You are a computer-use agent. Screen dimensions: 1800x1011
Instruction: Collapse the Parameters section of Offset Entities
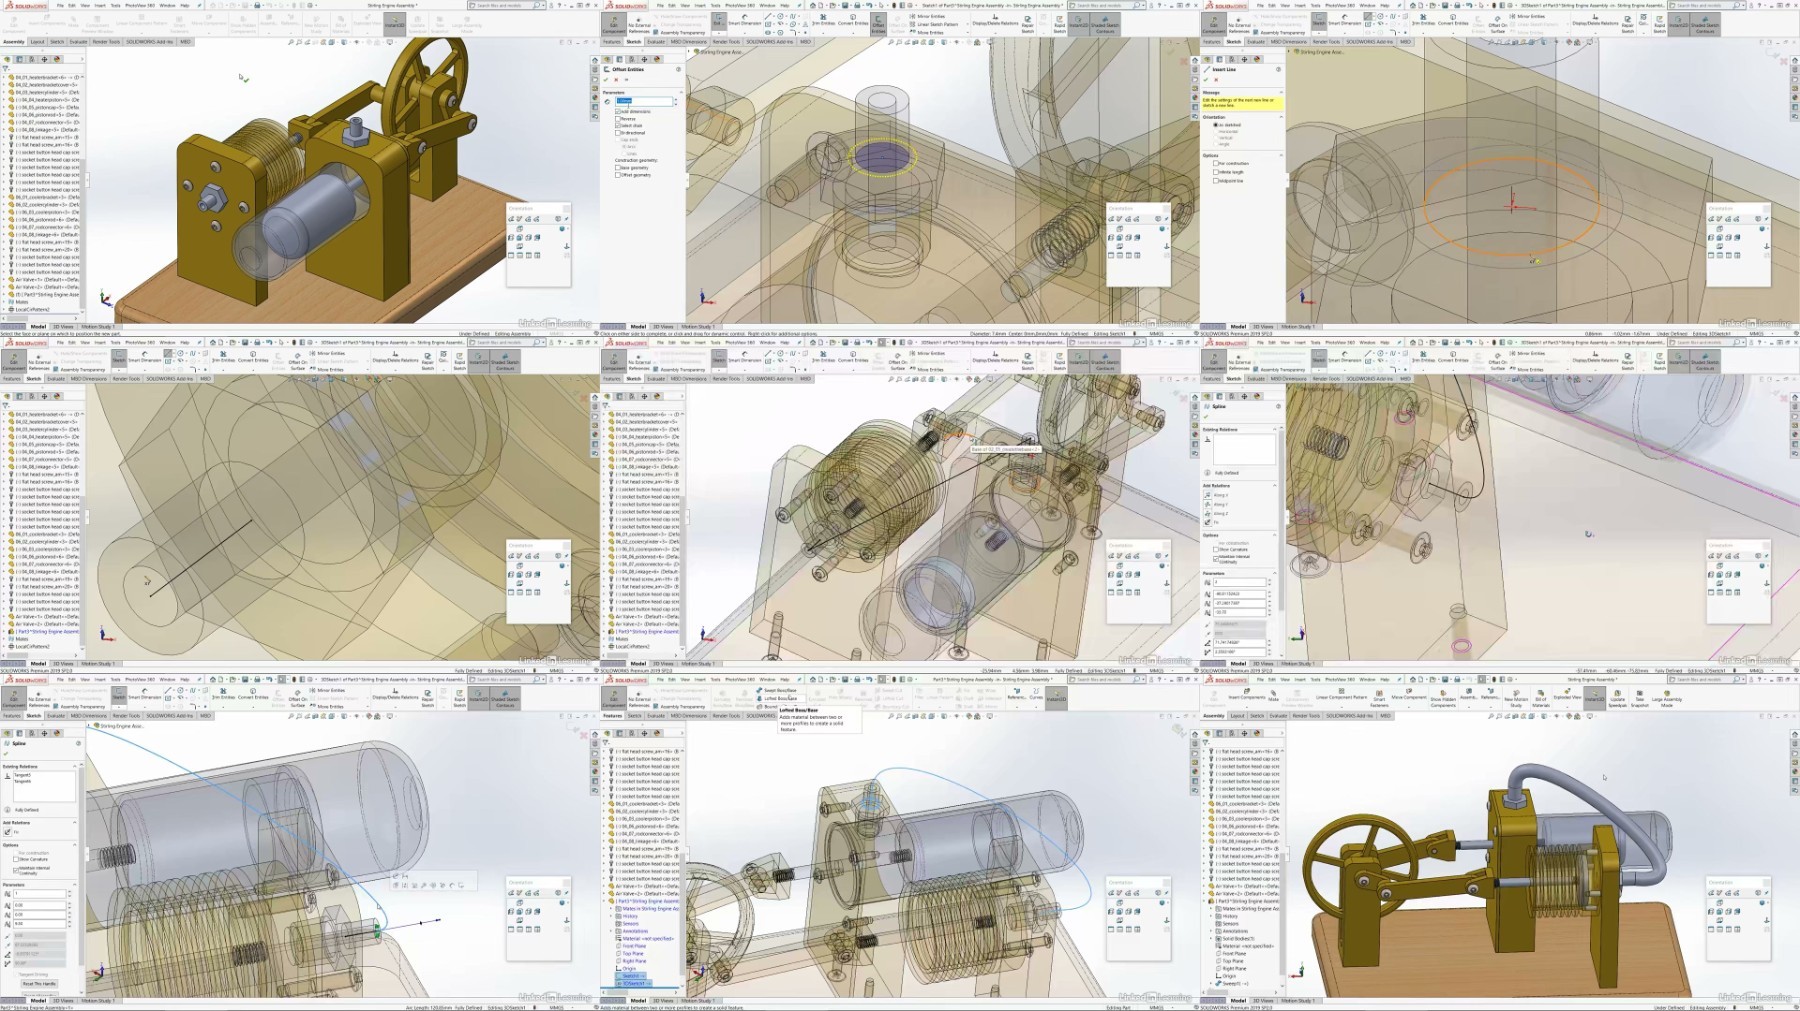click(x=679, y=92)
